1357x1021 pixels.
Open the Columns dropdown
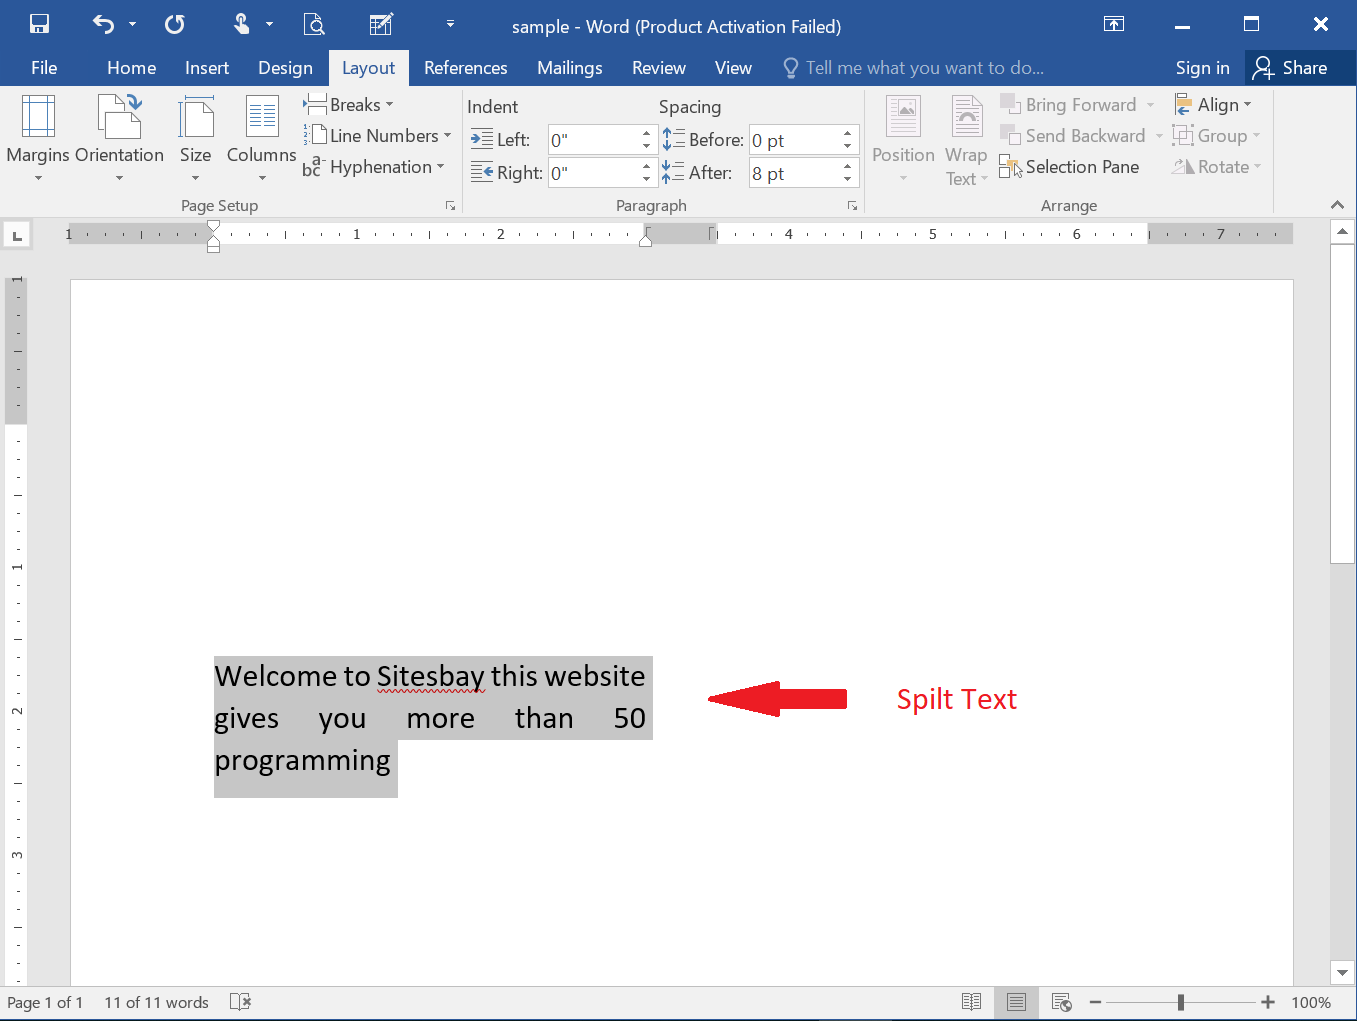[261, 139]
